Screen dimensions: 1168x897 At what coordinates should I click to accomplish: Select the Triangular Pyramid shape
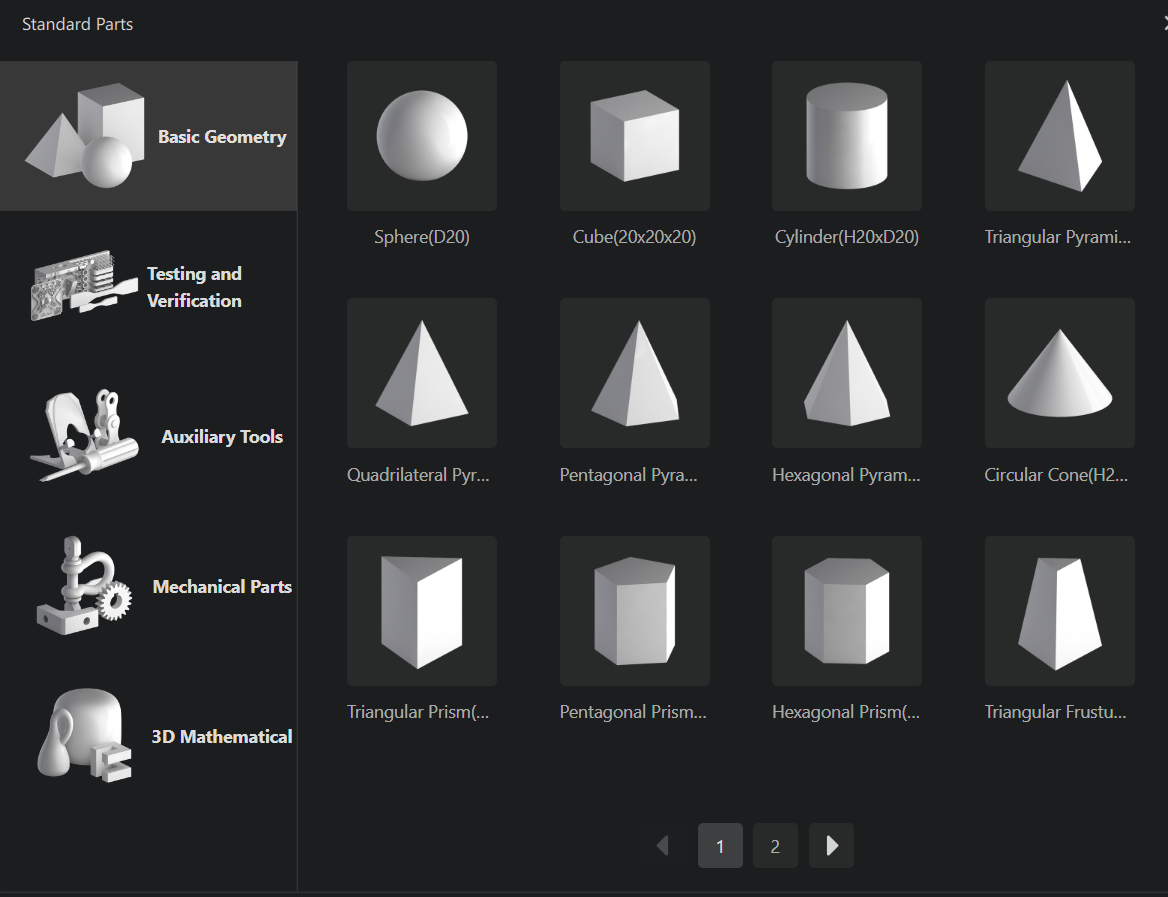tap(1059, 136)
